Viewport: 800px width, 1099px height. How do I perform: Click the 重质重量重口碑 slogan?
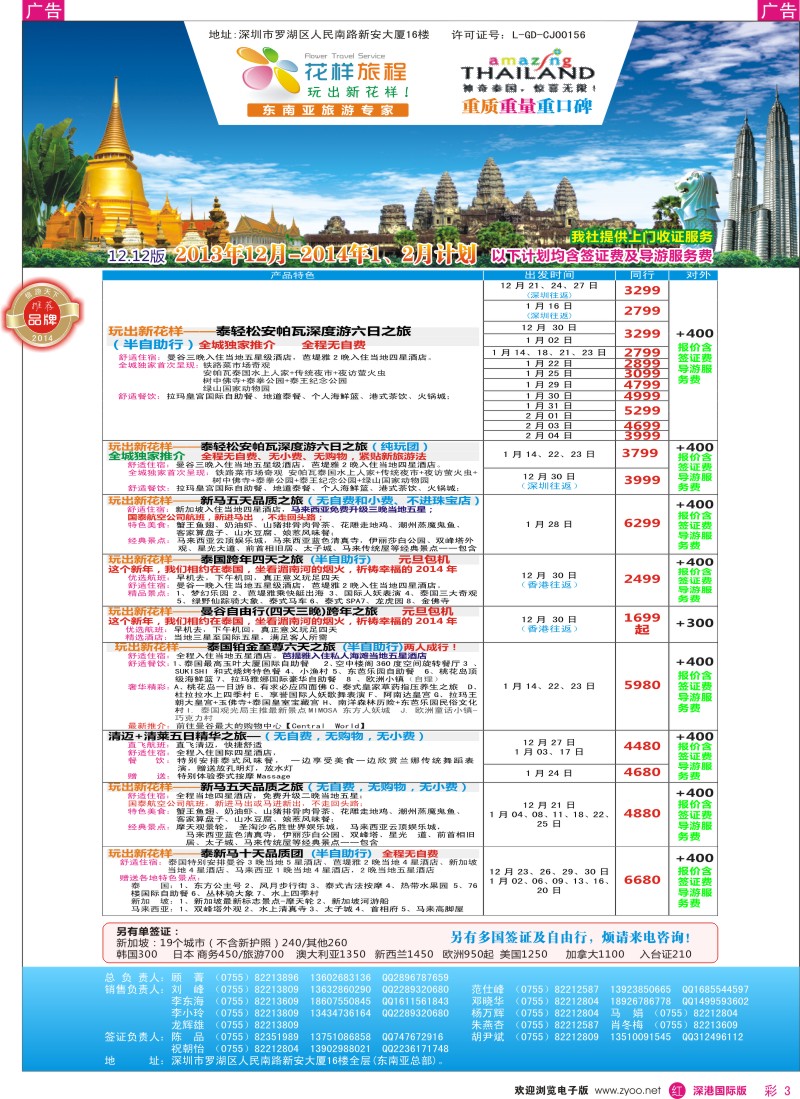coord(527,106)
